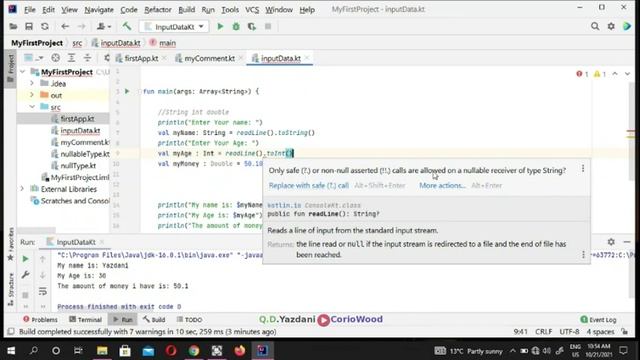Image resolution: width=640 pixels, height=360 pixels.
Task: Click the gutter run arrow beside main function
Action: [127, 91]
